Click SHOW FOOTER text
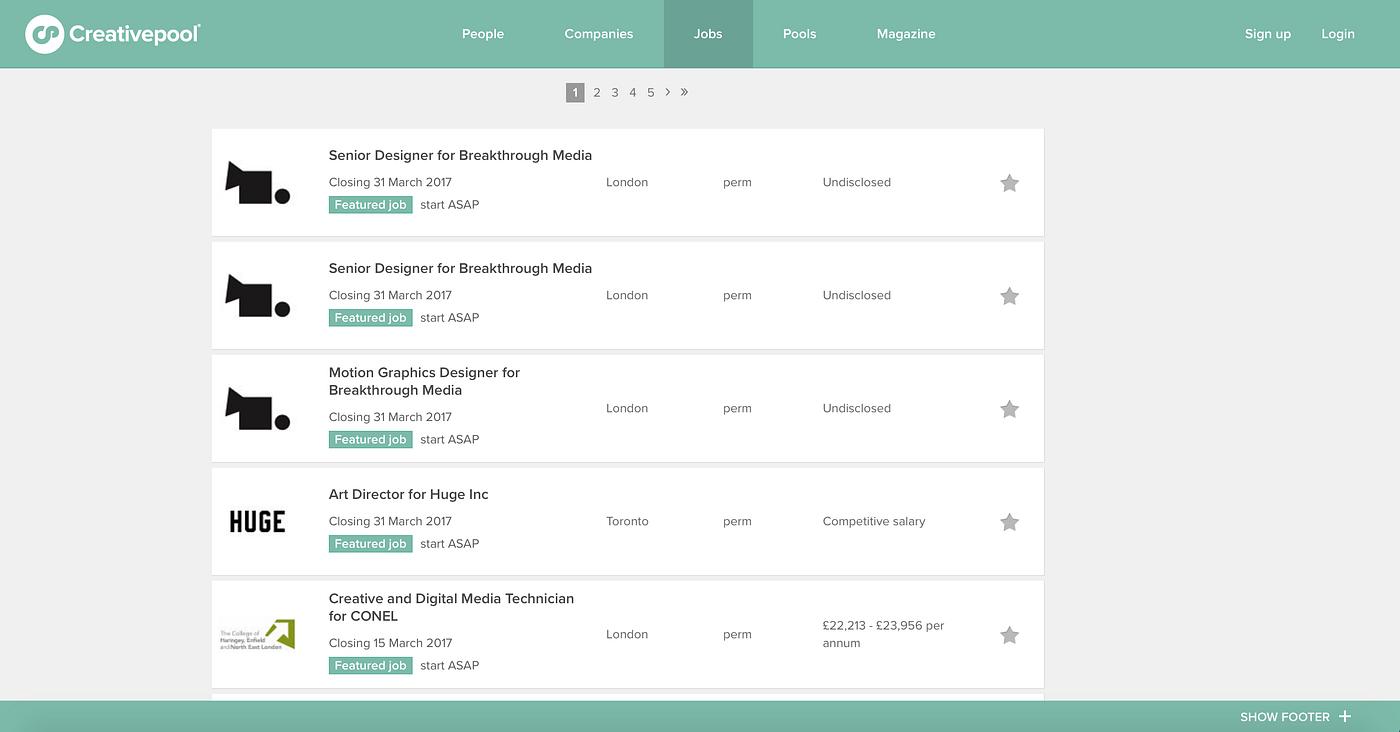 point(1285,717)
